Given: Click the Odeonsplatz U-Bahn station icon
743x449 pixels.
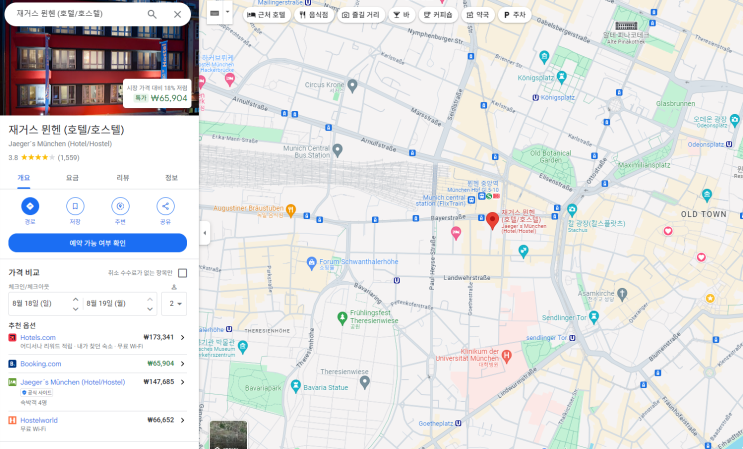Looking at the screenshot, I should pos(729,144).
